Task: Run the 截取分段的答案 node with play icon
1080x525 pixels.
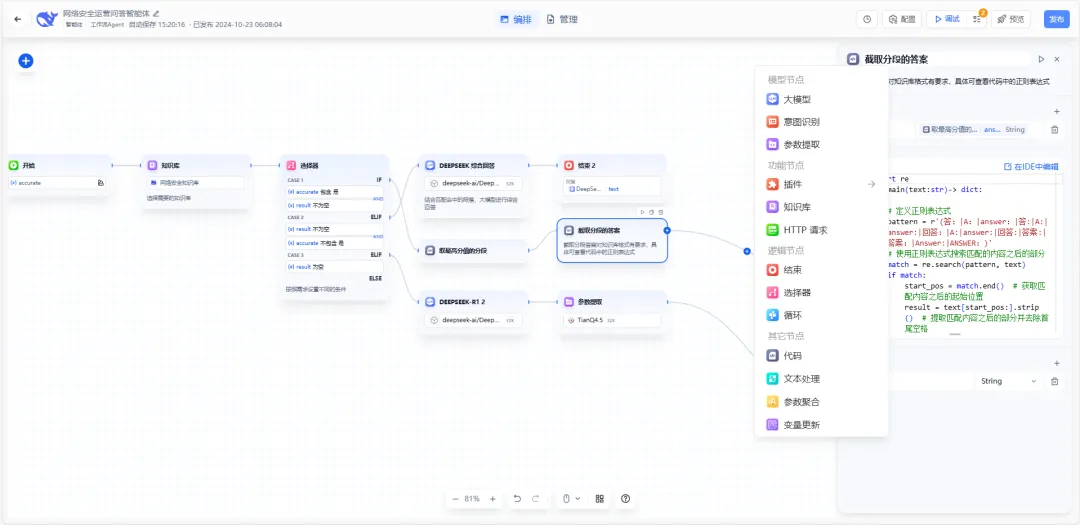Action: coord(1041,60)
